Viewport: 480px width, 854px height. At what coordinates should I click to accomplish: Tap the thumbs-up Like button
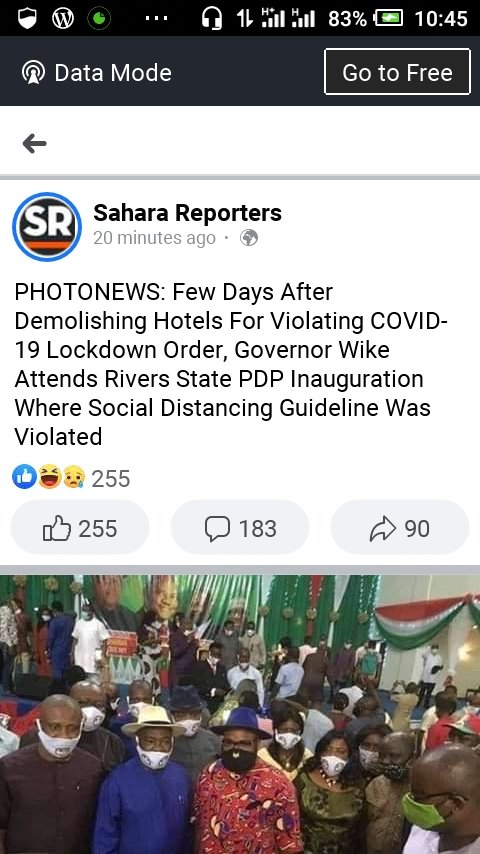click(80, 528)
